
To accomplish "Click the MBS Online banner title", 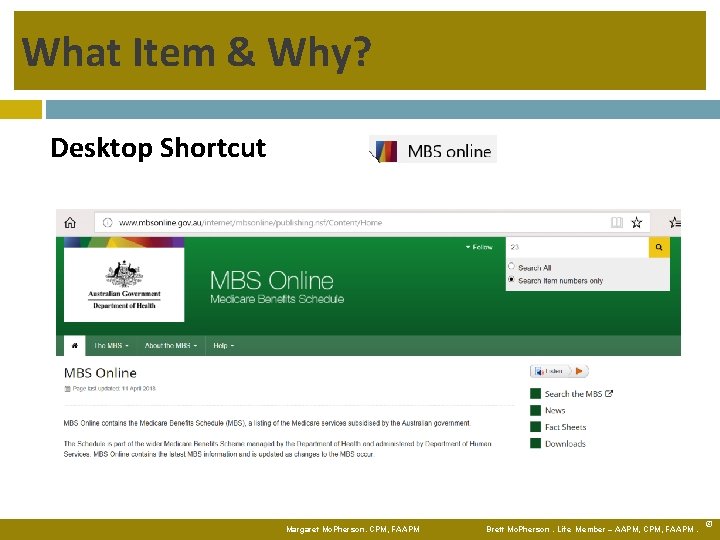I will [272, 280].
